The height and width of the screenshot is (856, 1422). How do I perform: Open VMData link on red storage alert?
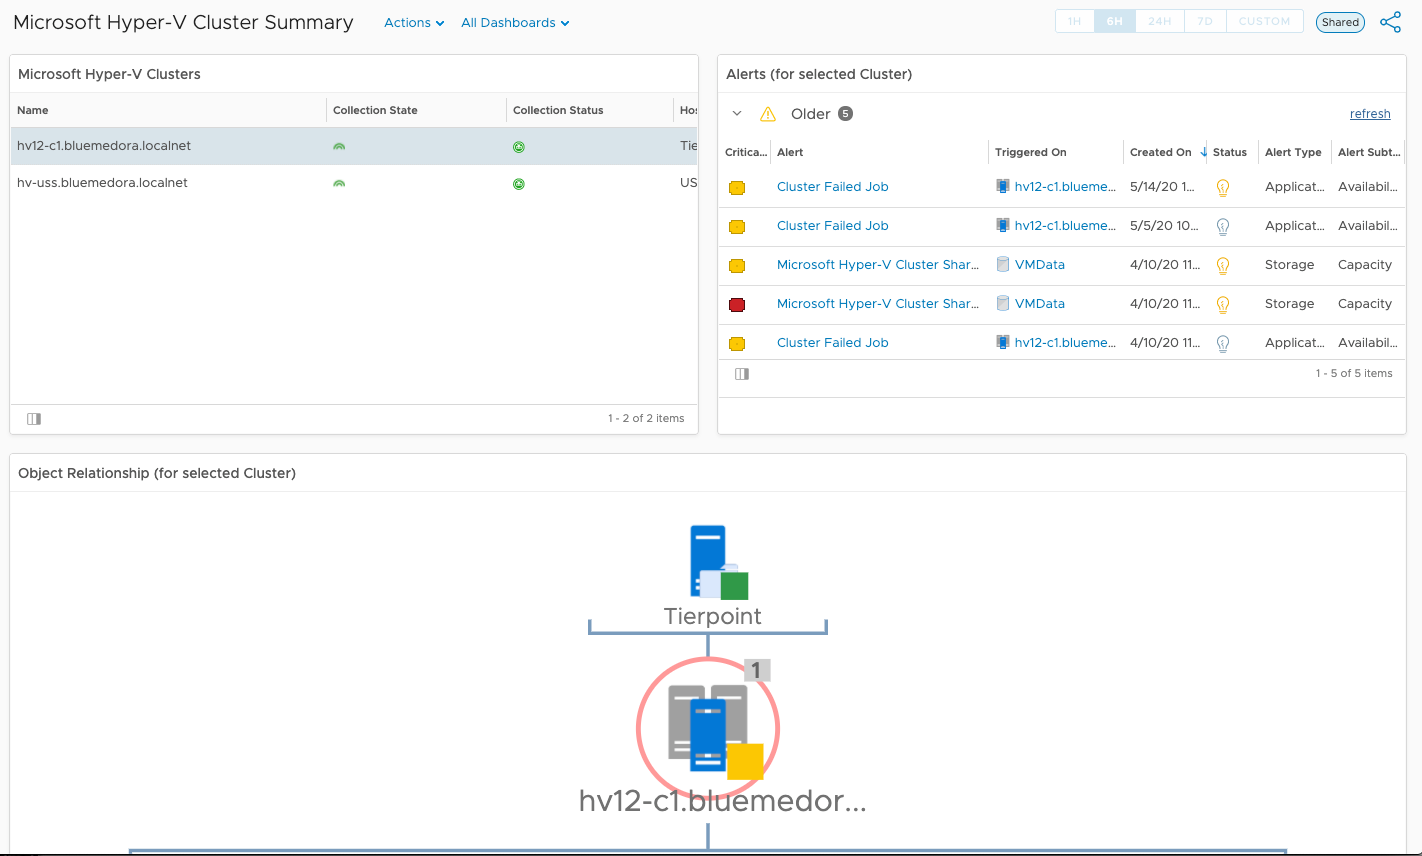[1040, 304]
